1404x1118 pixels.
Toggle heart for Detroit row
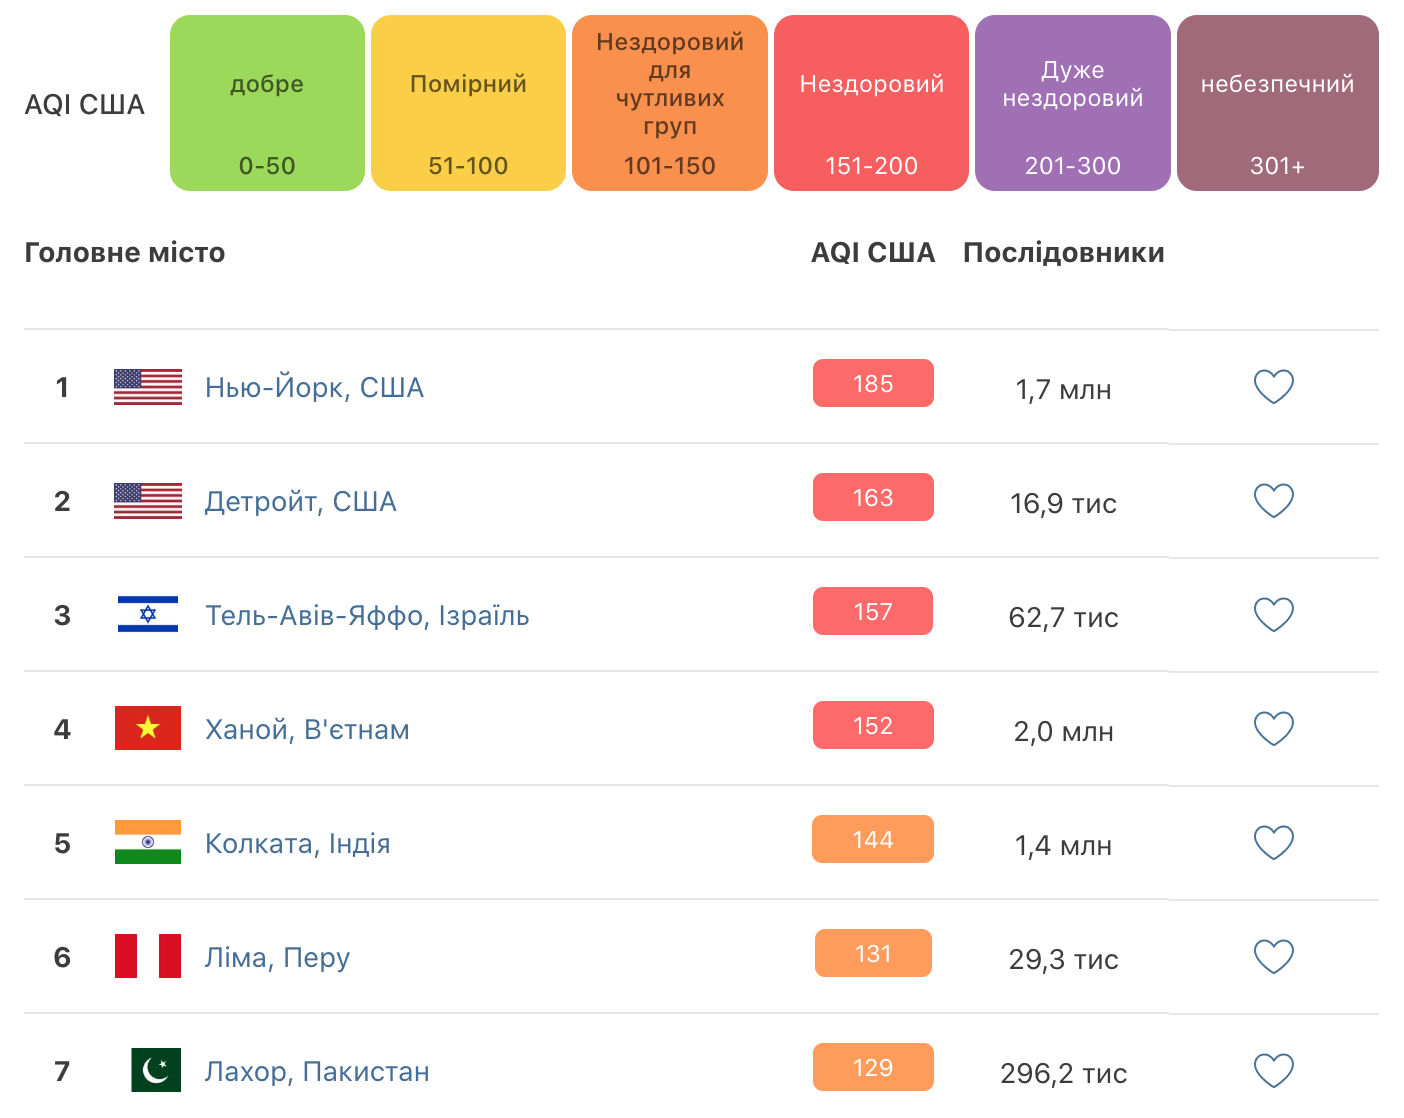click(x=1273, y=501)
